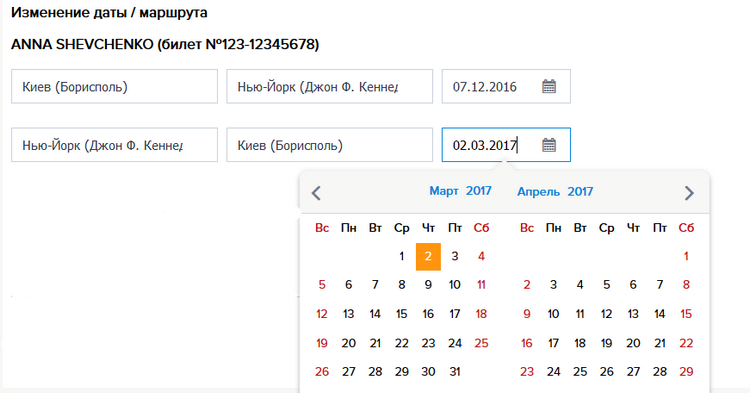750x393 pixels.
Task: Select highlighted March 2 date
Action: 428,257
